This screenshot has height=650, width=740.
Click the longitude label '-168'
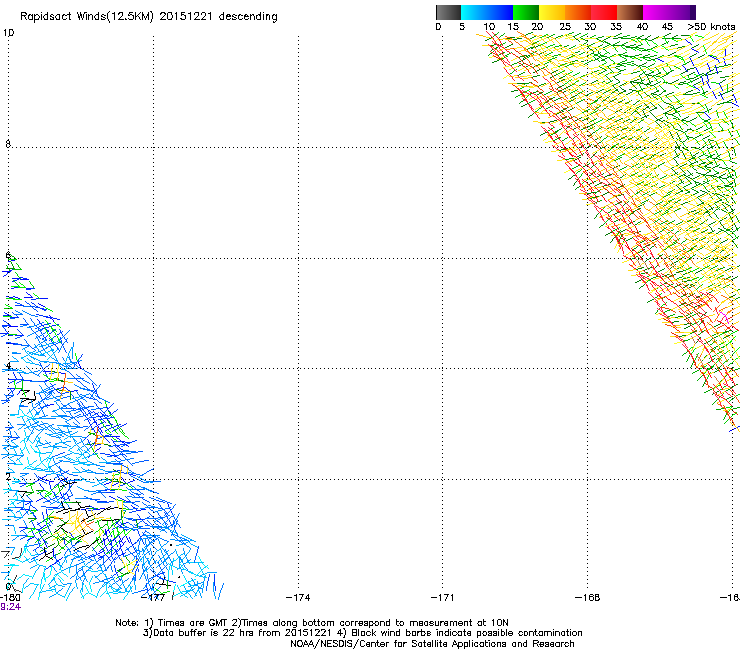[x=588, y=598]
